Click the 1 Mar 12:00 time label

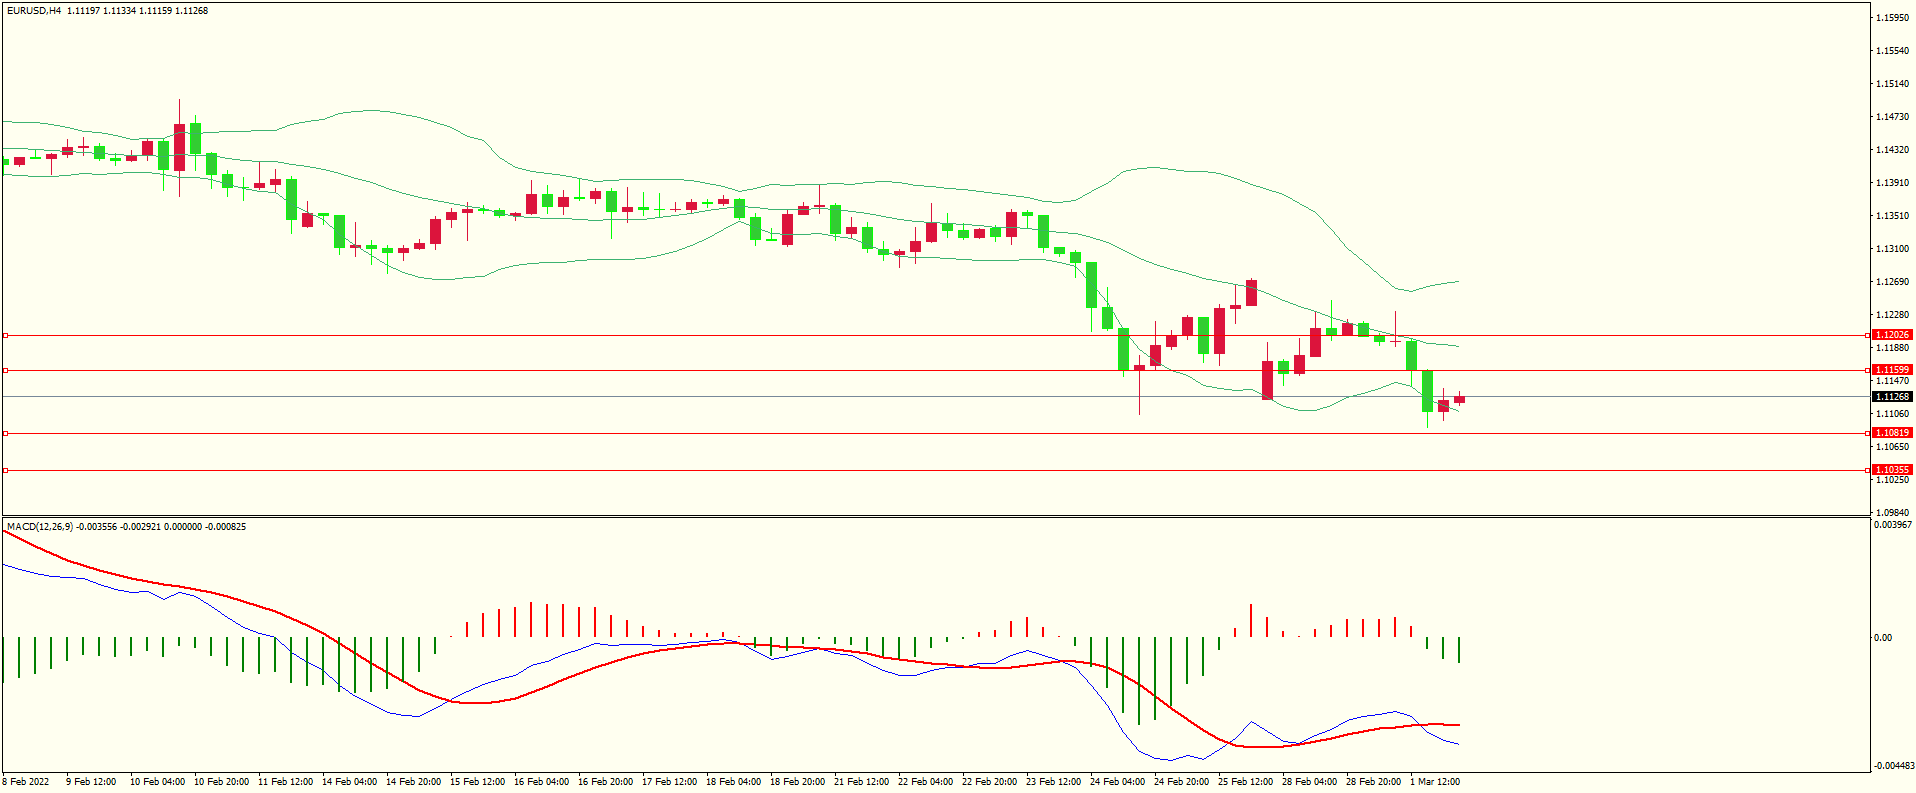1435,782
